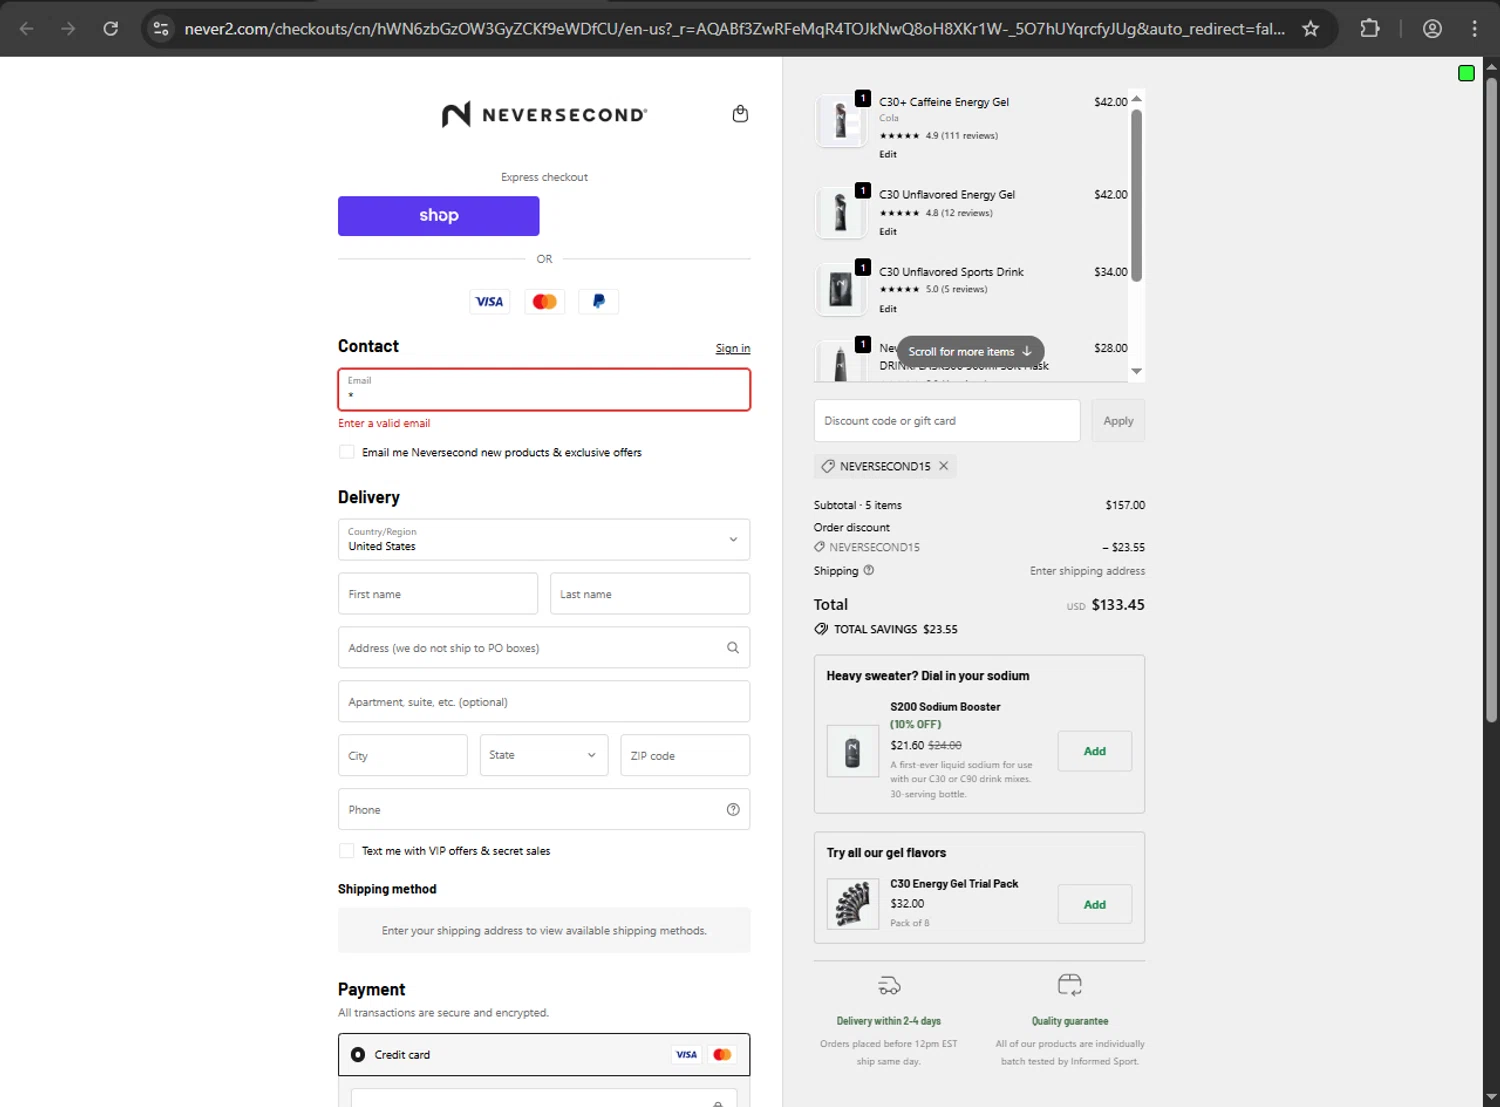
Task: Open the Shipping info question icon
Action: coord(868,570)
